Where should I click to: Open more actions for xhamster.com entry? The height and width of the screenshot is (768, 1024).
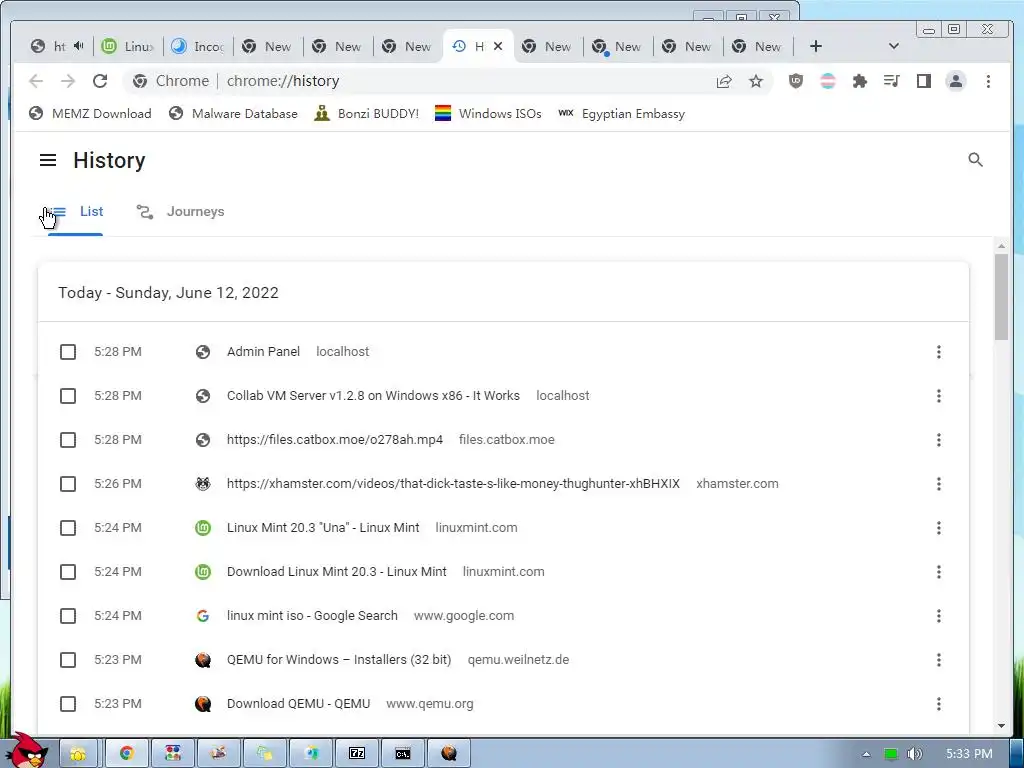click(938, 484)
